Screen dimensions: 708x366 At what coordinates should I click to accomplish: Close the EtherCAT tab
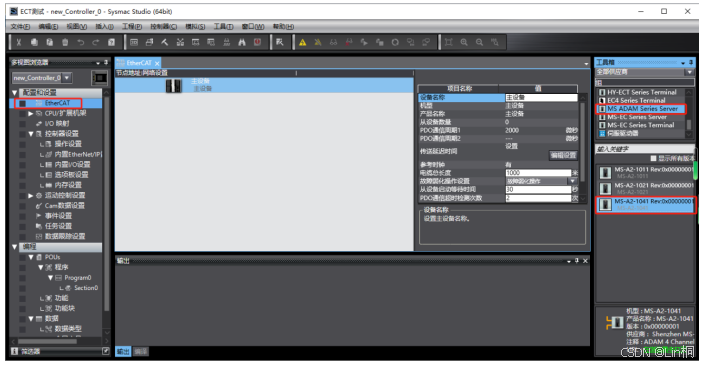coord(157,63)
